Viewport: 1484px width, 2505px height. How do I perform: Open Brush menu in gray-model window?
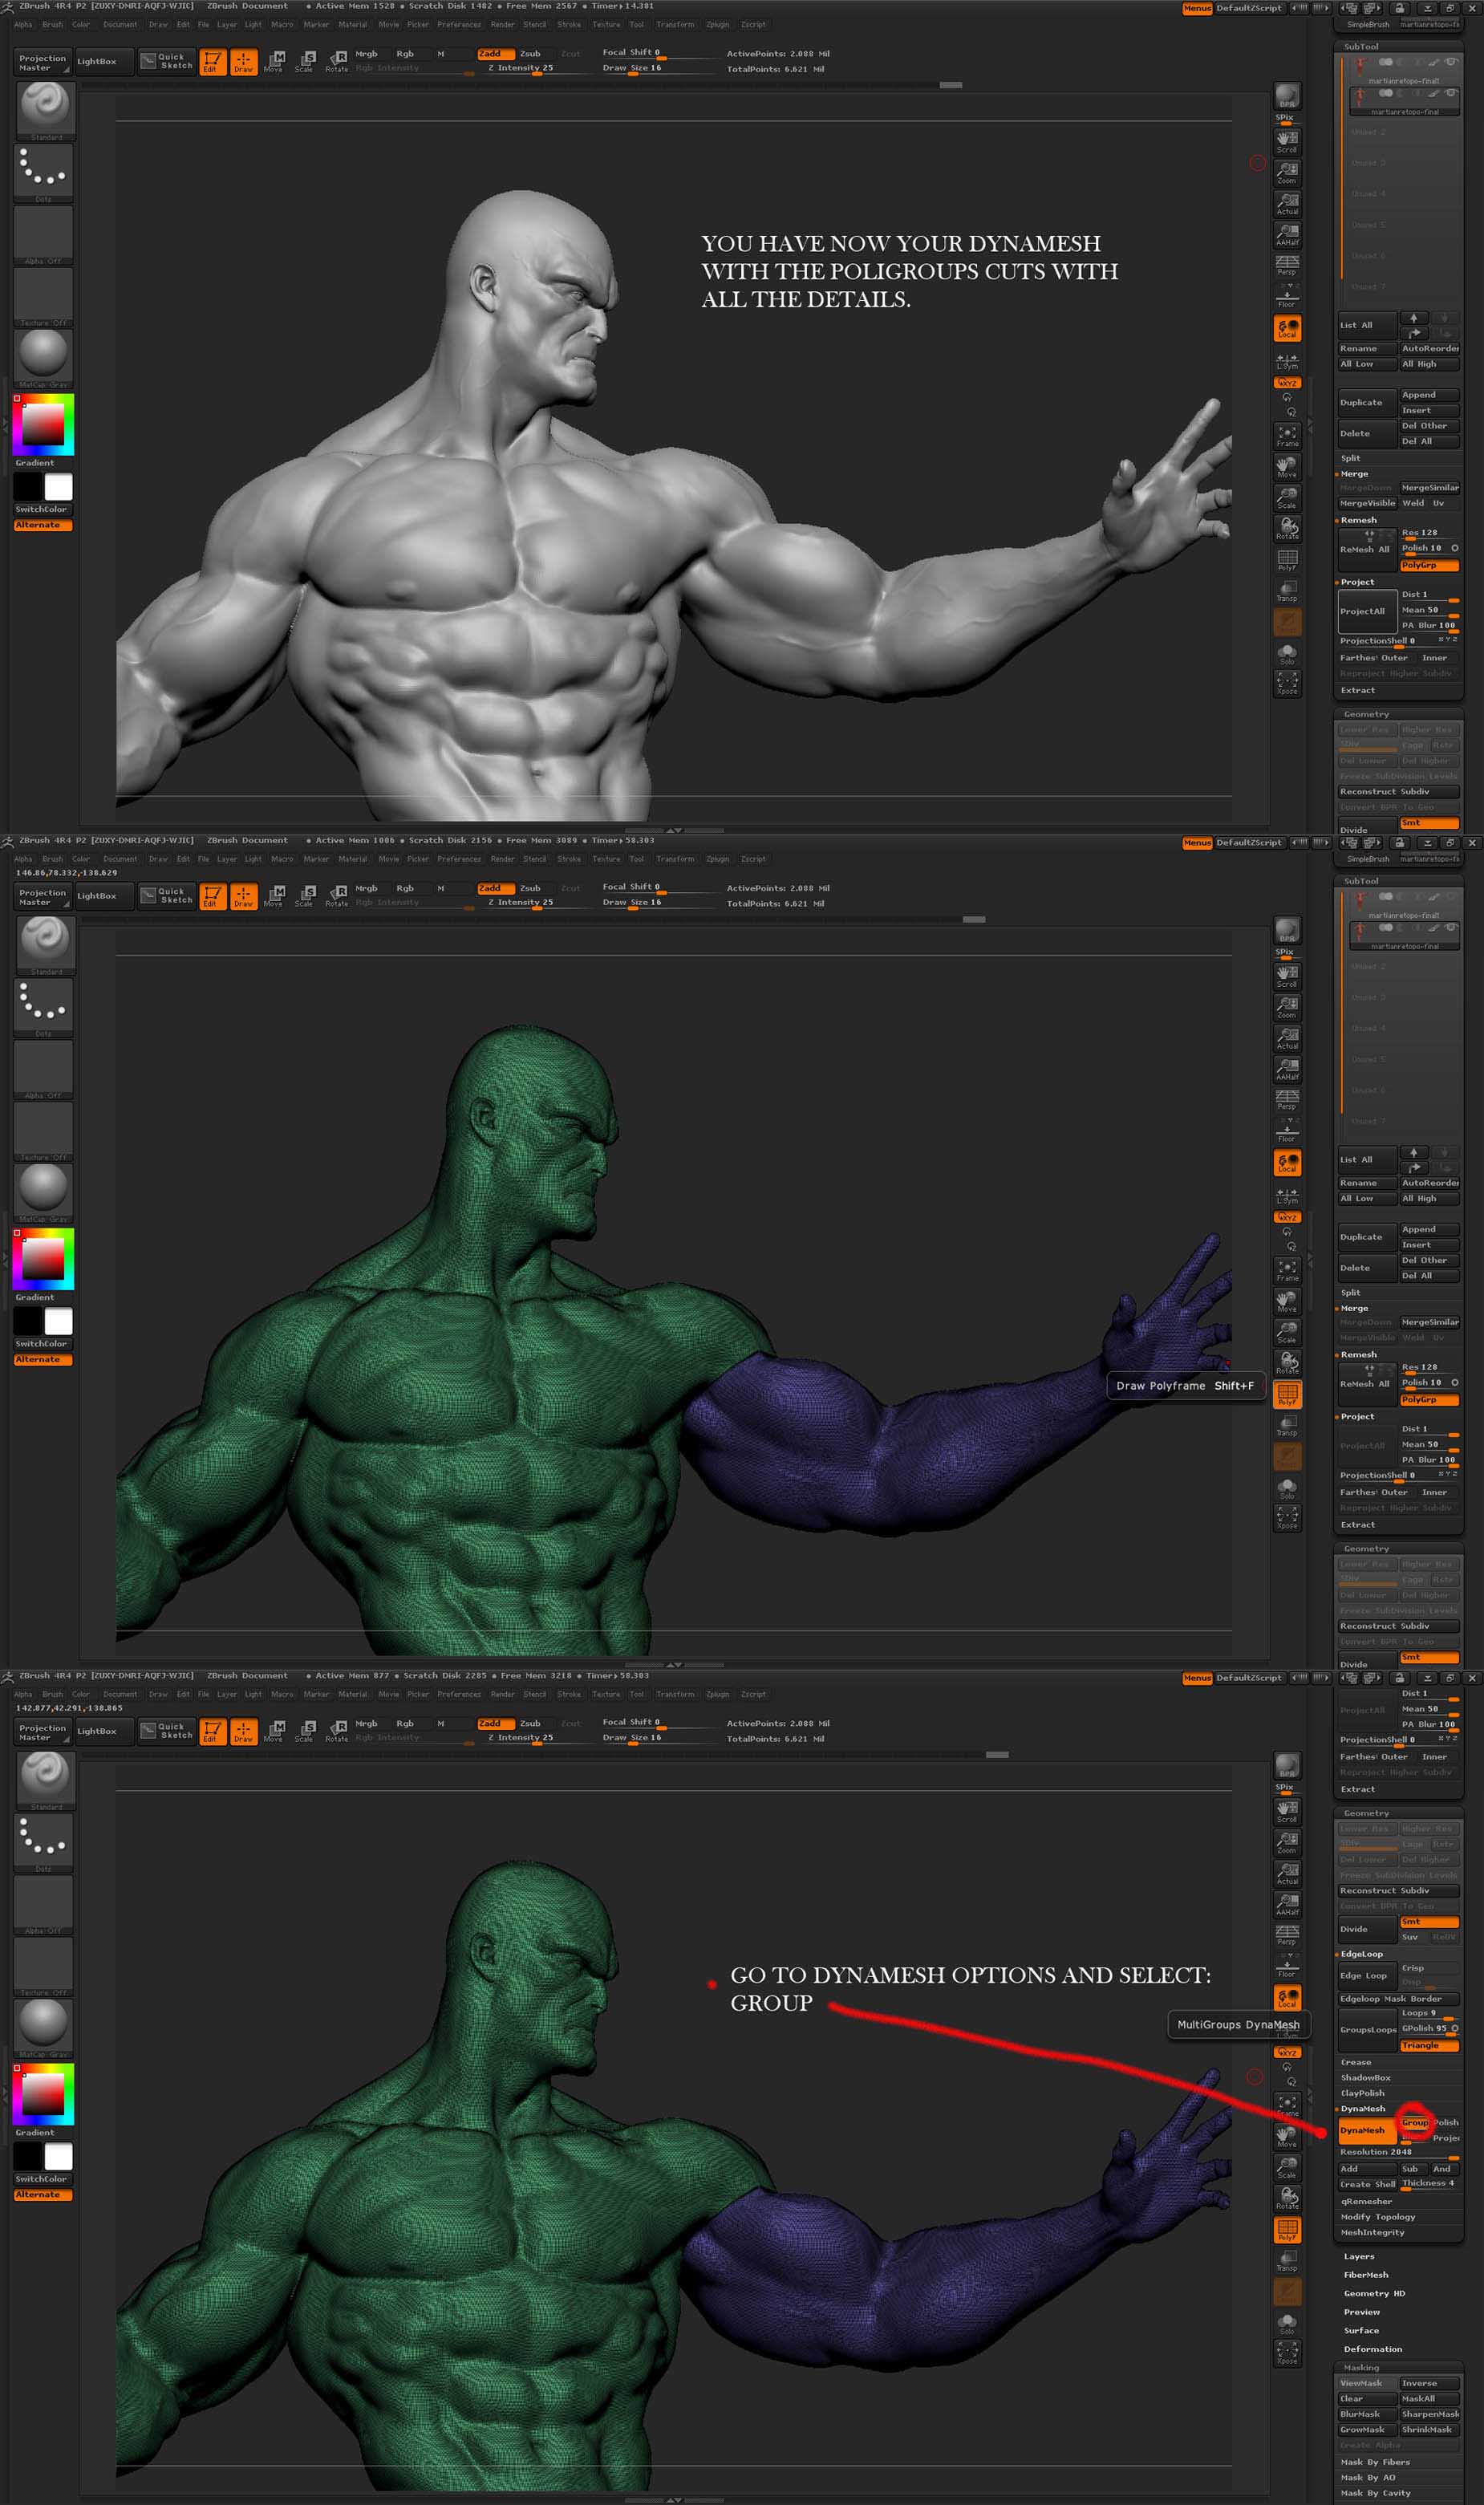coord(52,25)
